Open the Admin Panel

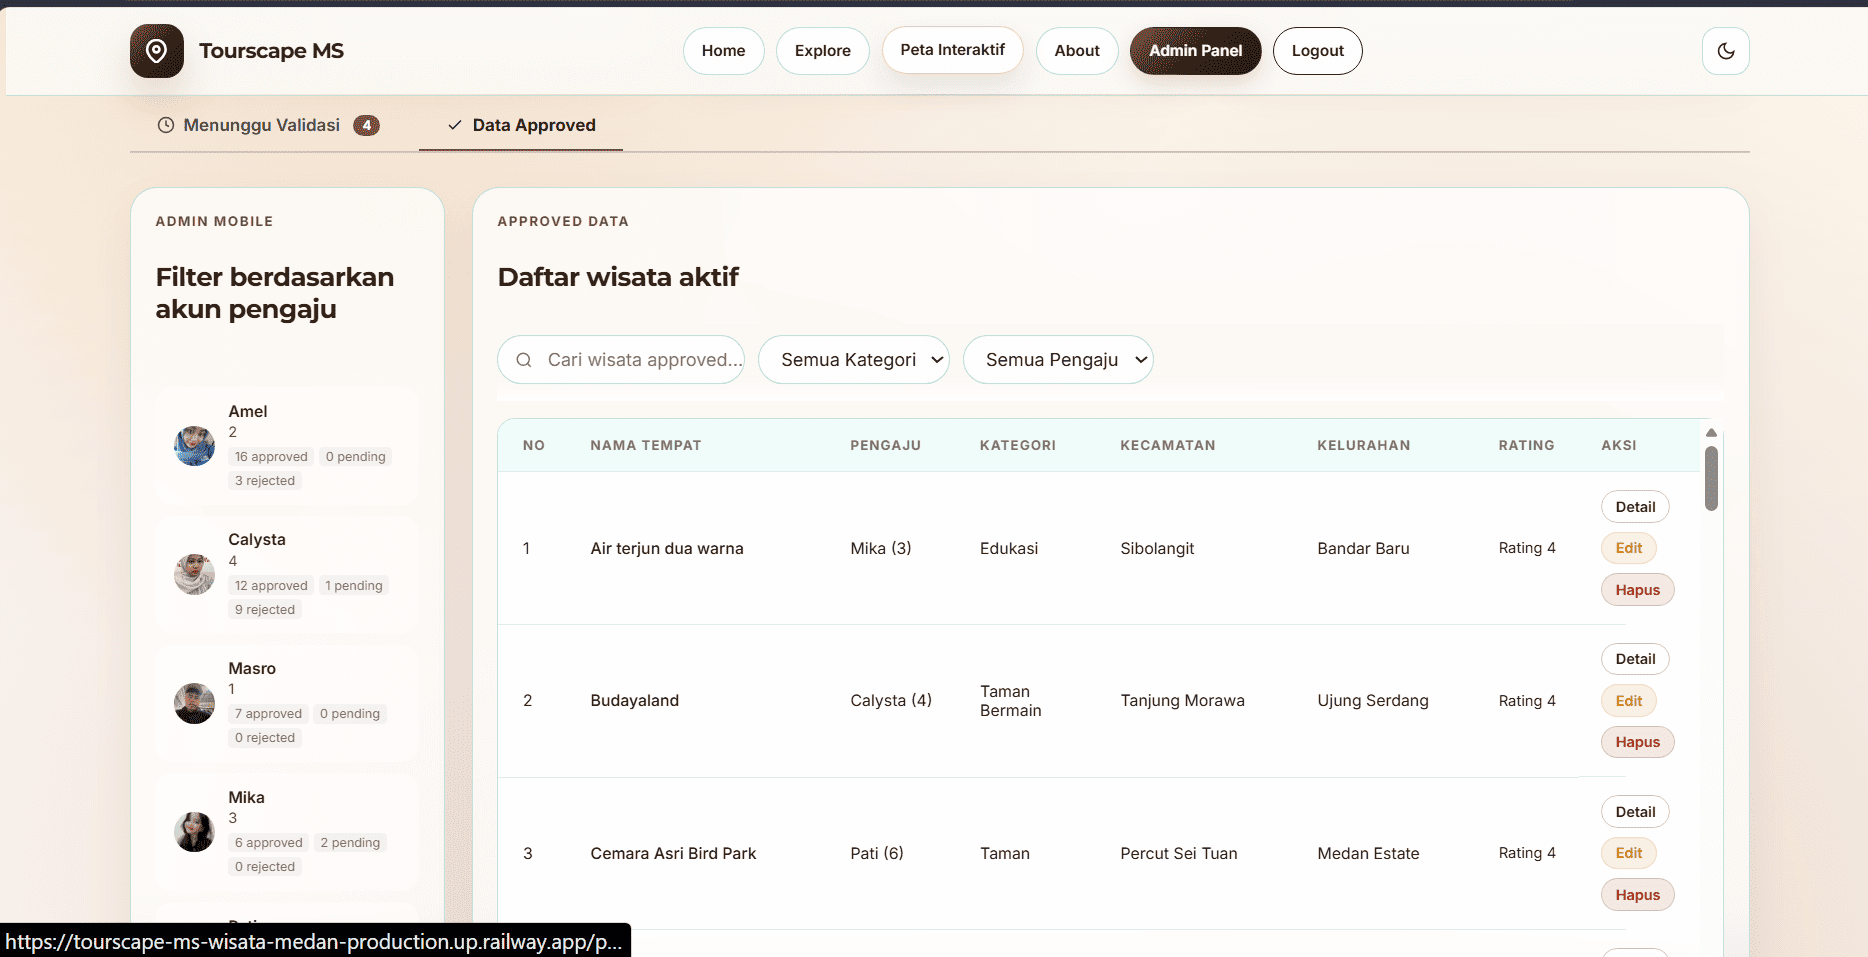(x=1196, y=51)
